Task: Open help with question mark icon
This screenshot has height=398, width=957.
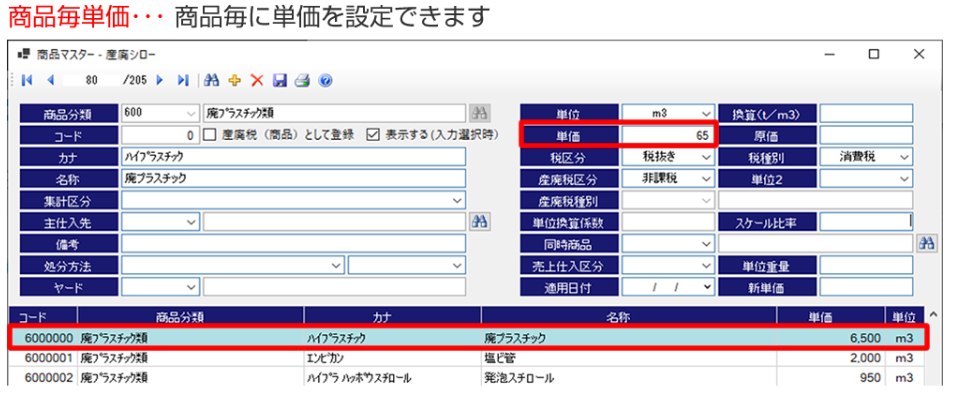Action: point(325,81)
